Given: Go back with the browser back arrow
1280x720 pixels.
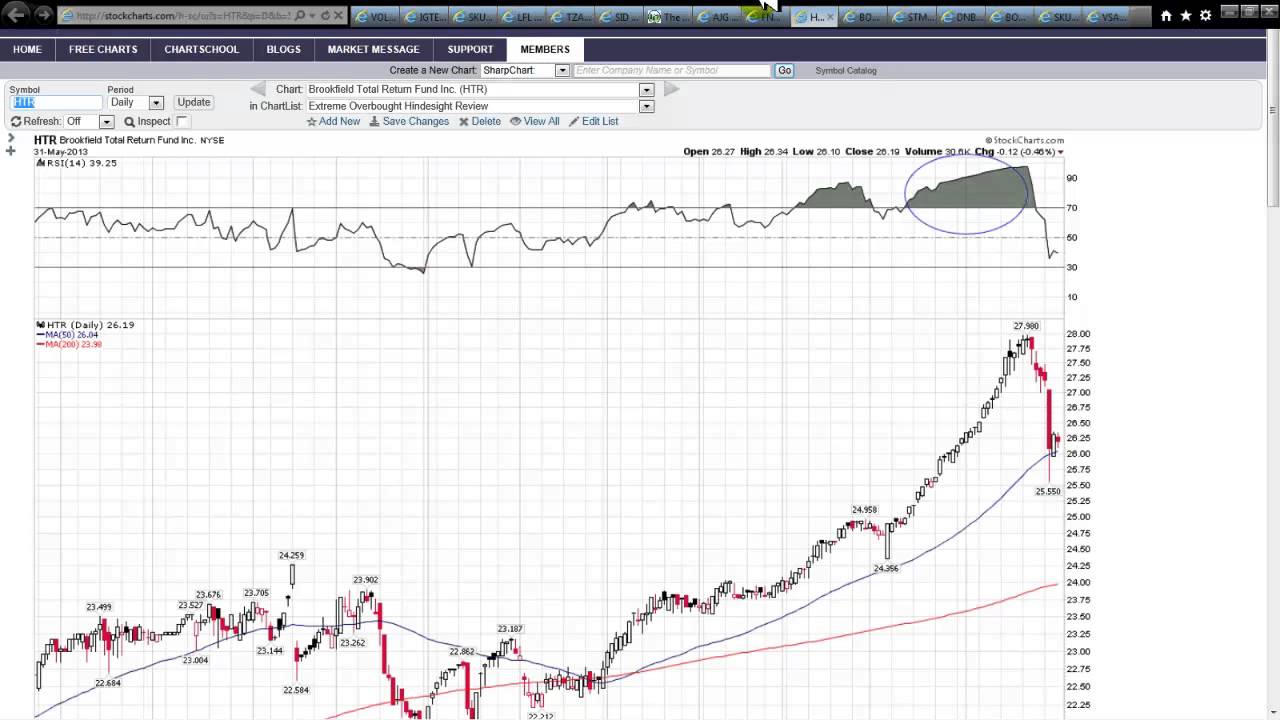Looking at the screenshot, I should 16,15.
